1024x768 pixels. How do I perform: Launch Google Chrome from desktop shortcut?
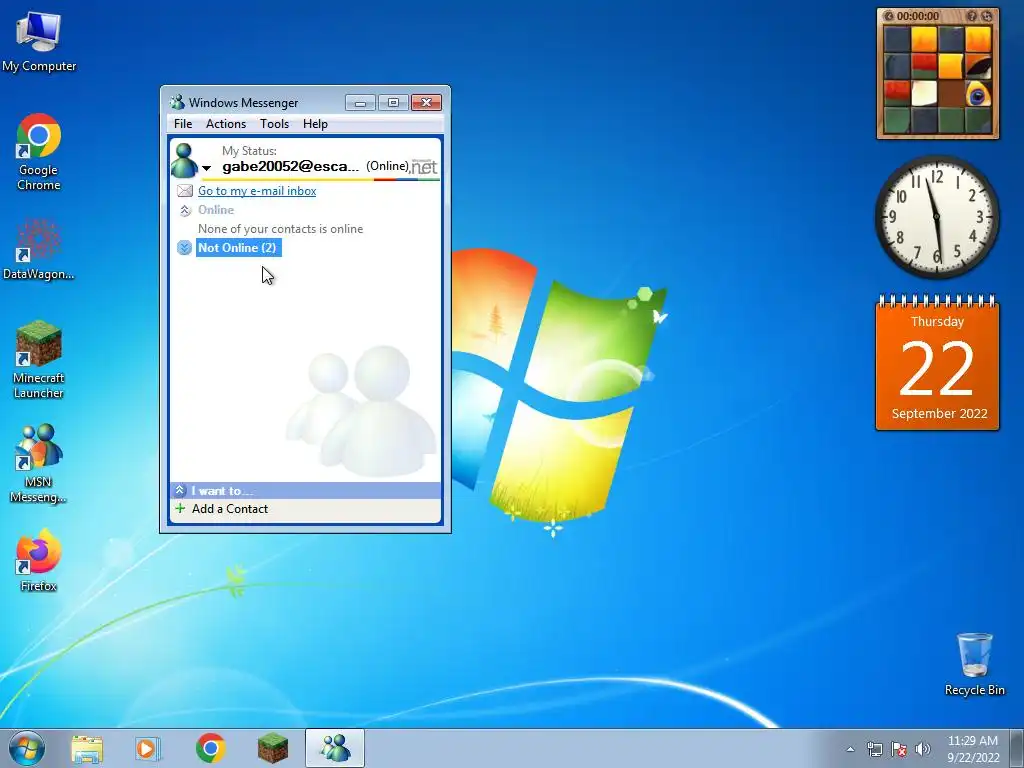tap(39, 153)
